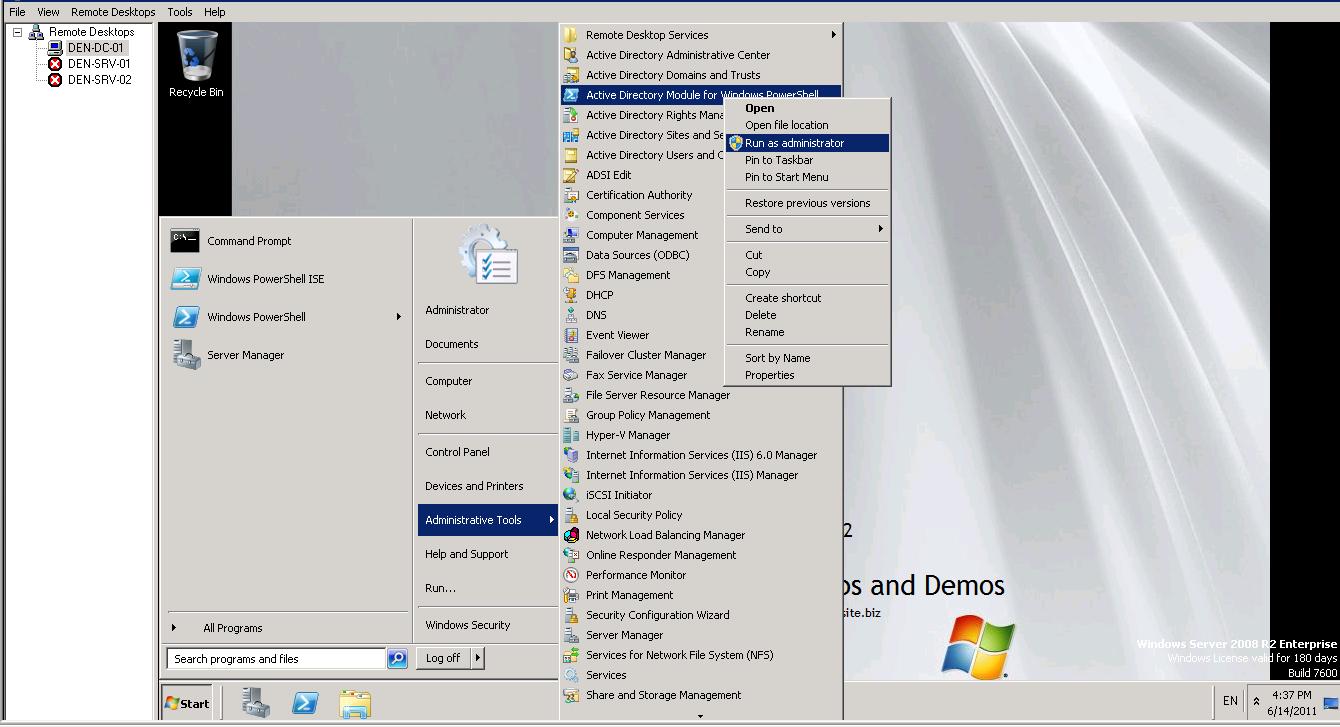Open Control Panel link in Start menu
Viewport: 1340px width, 727px height.
pos(457,452)
